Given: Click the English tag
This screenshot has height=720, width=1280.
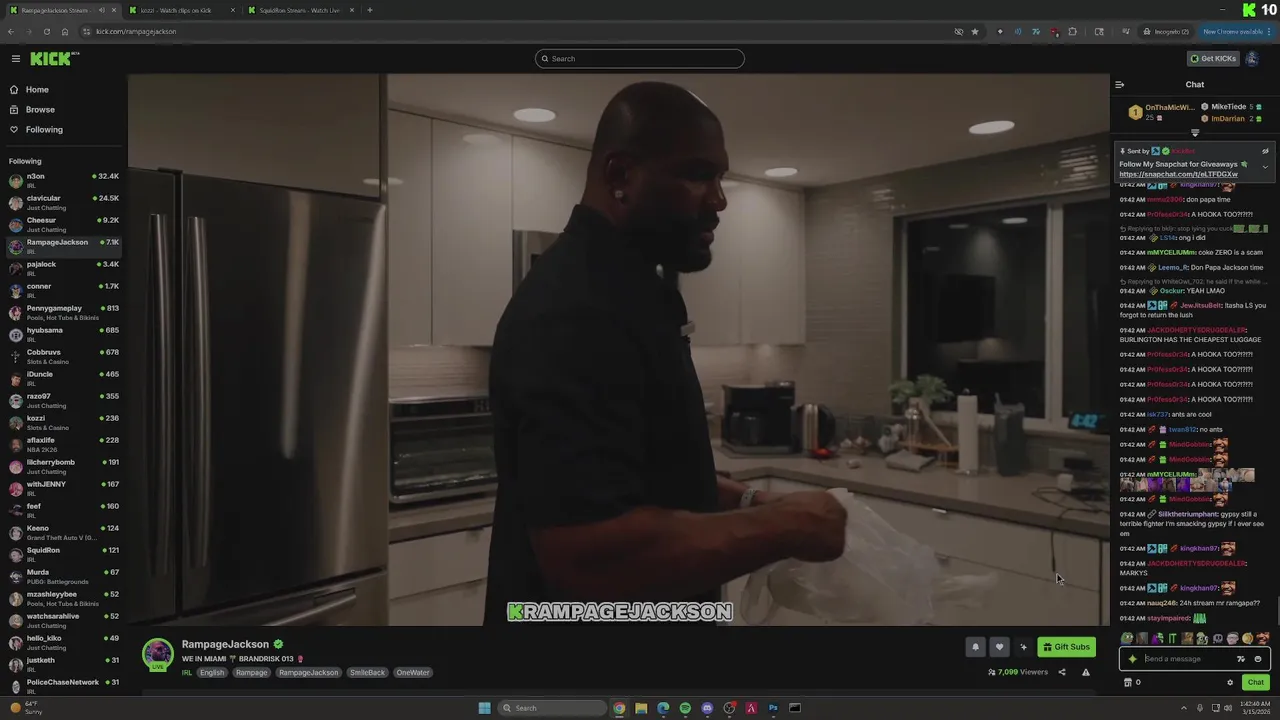Looking at the screenshot, I should [x=212, y=672].
